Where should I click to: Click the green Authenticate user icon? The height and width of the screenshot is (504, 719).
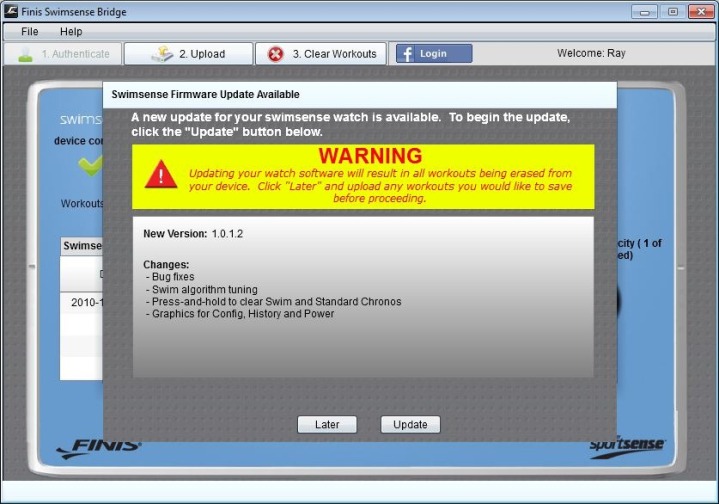click(25, 55)
